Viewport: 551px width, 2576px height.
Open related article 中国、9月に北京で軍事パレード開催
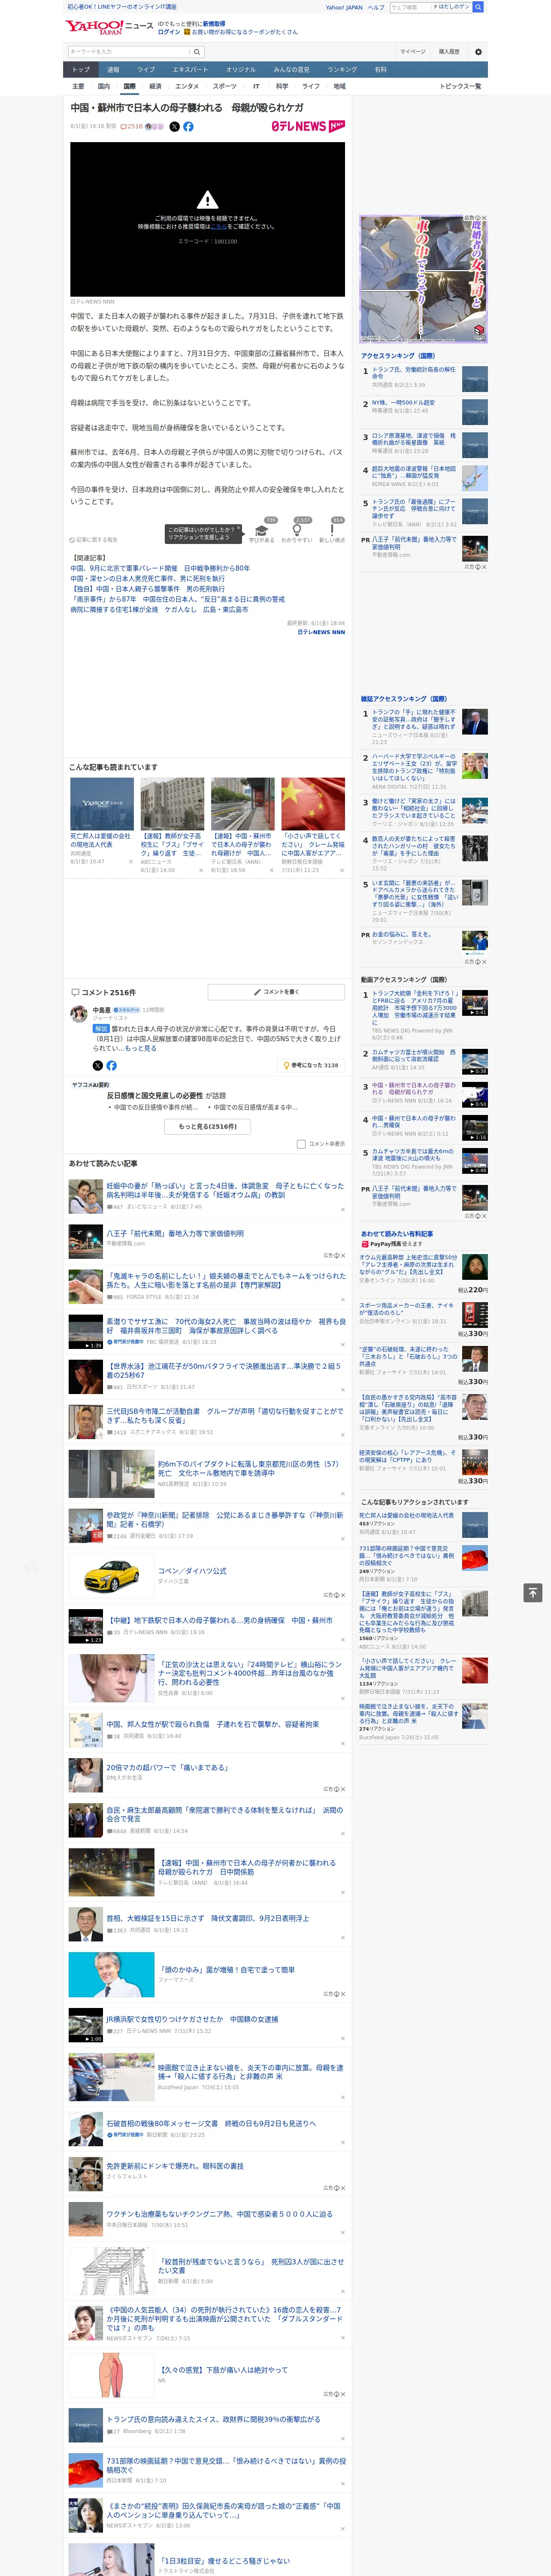point(160,569)
